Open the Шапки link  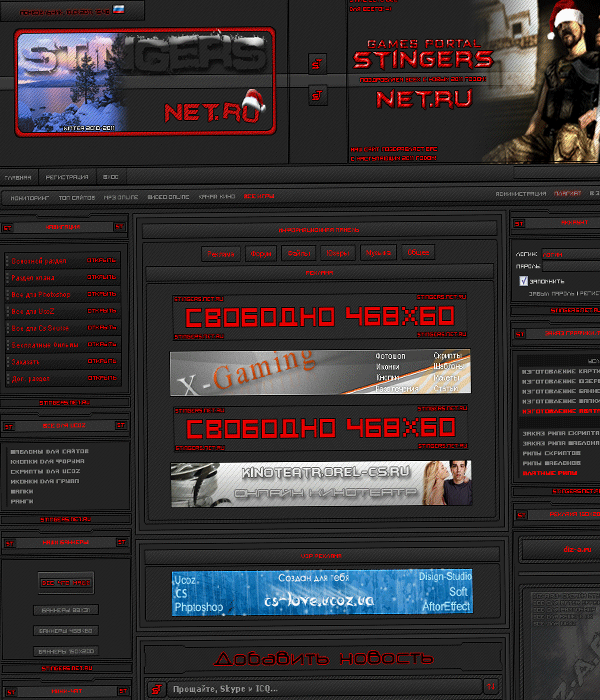[x=21, y=491]
